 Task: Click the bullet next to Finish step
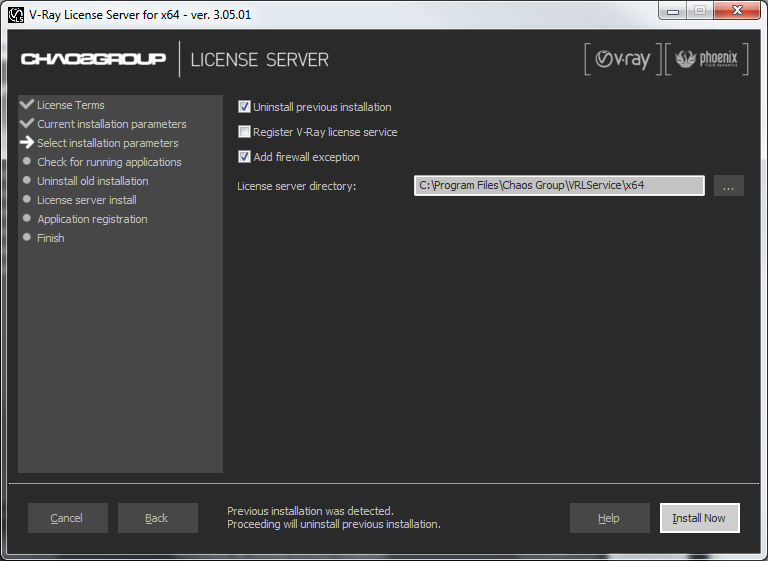click(27, 237)
